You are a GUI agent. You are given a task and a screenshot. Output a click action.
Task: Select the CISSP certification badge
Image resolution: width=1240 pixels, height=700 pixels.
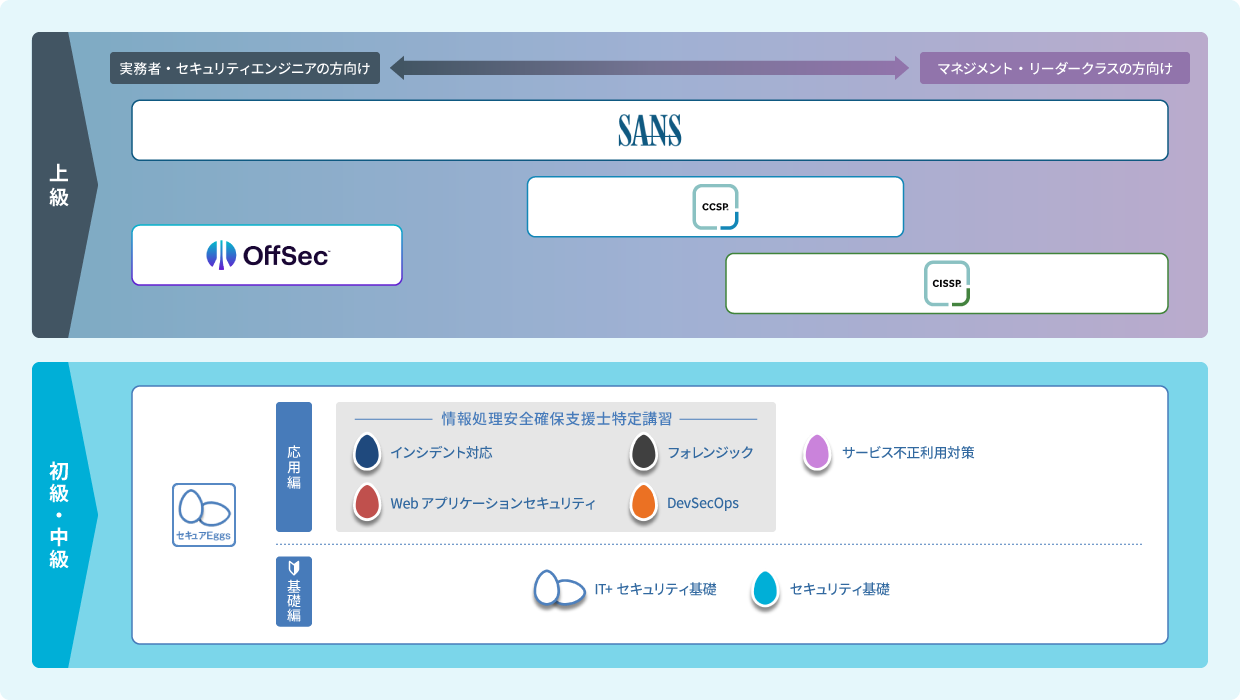[946, 283]
